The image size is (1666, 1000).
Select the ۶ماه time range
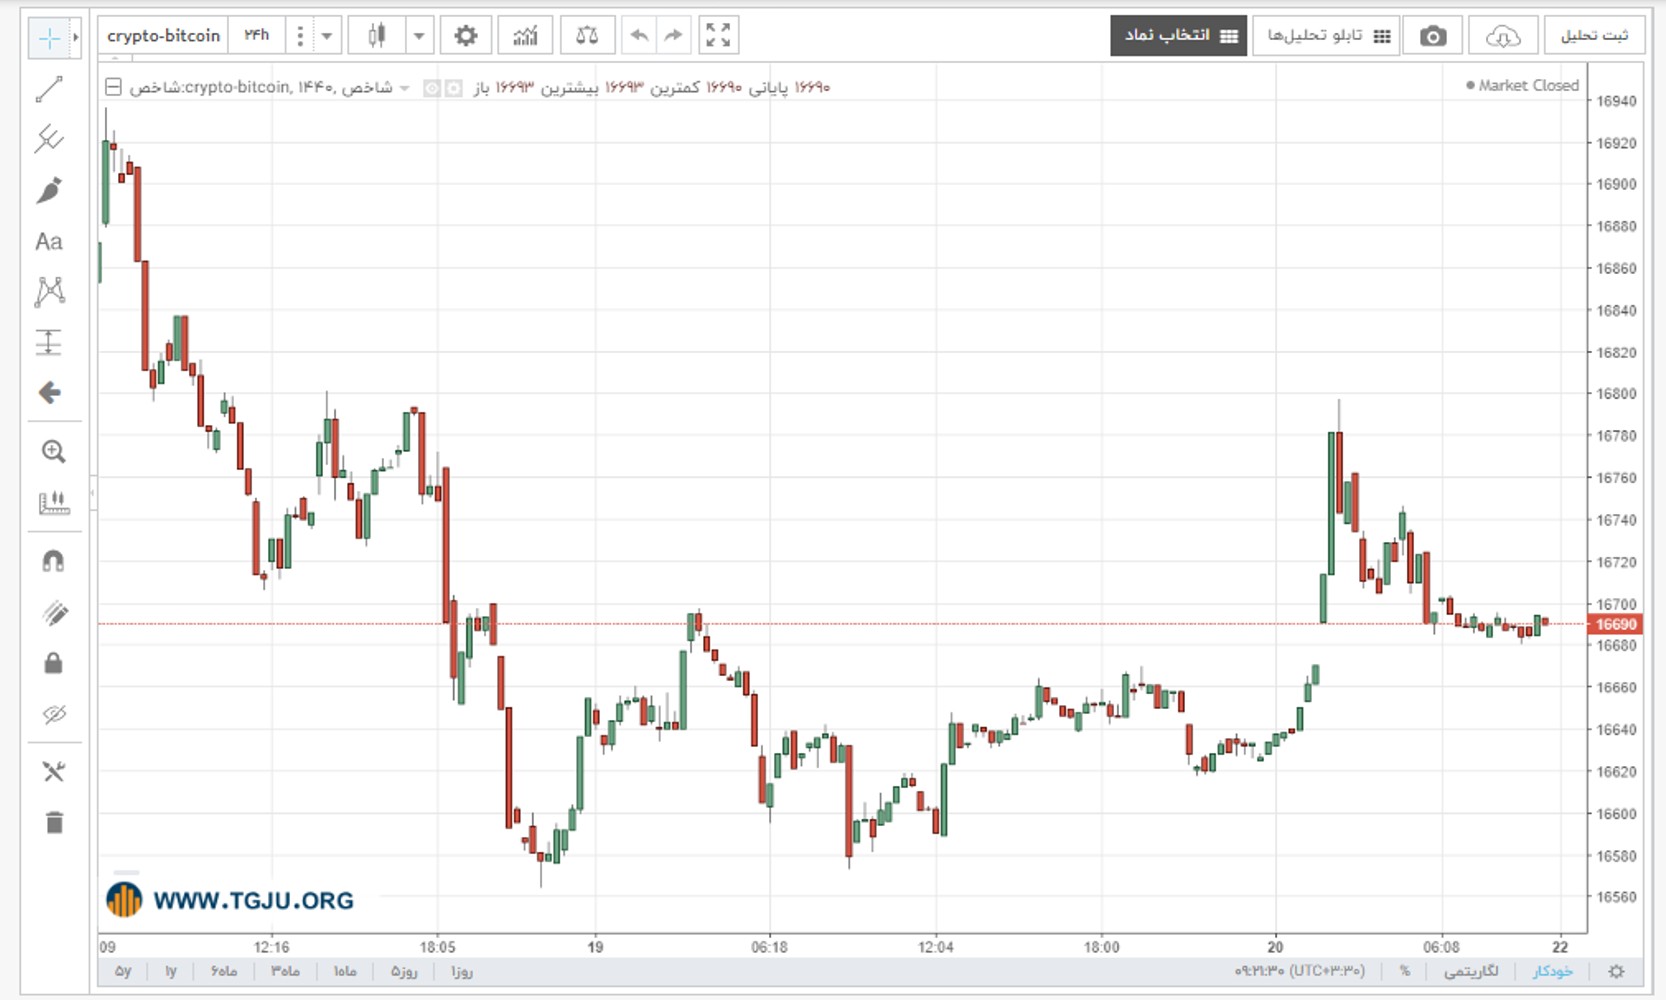tap(224, 971)
